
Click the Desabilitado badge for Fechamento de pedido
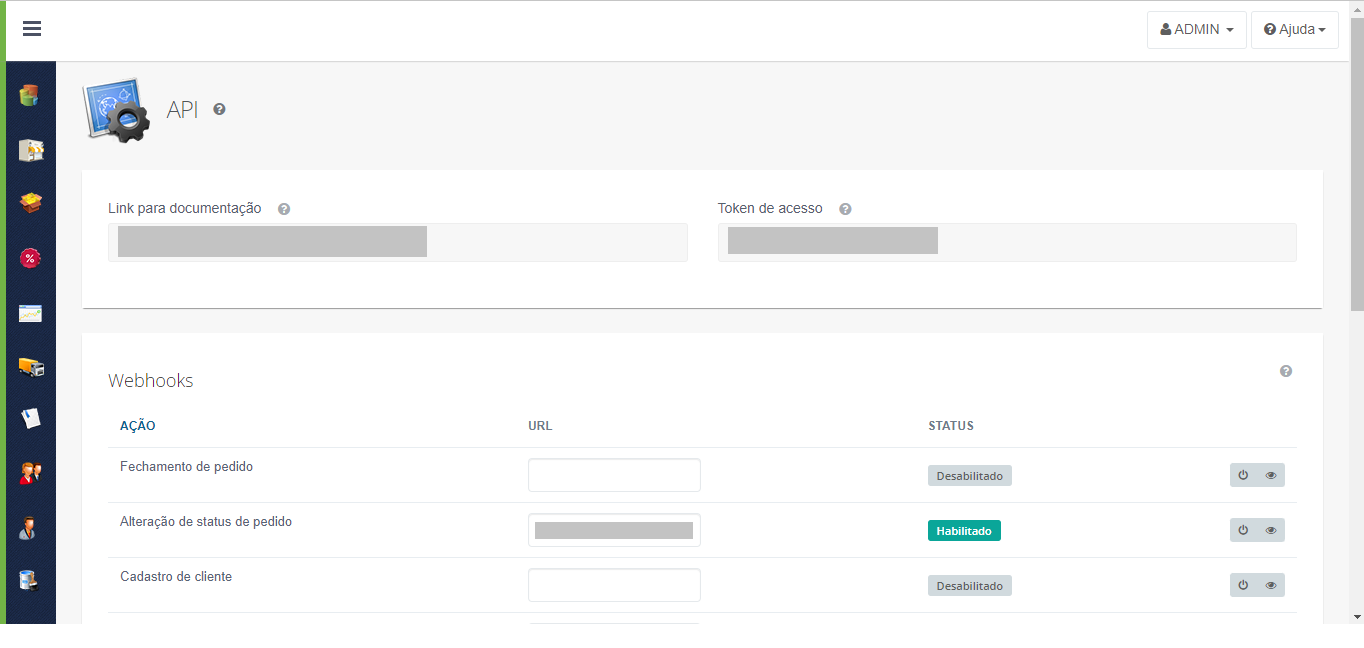(x=970, y=476)
